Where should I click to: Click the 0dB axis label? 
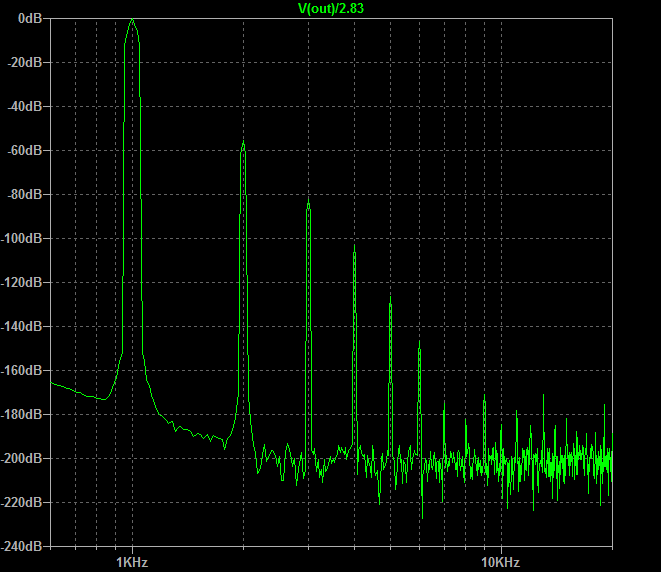click(x=30, y=18)
